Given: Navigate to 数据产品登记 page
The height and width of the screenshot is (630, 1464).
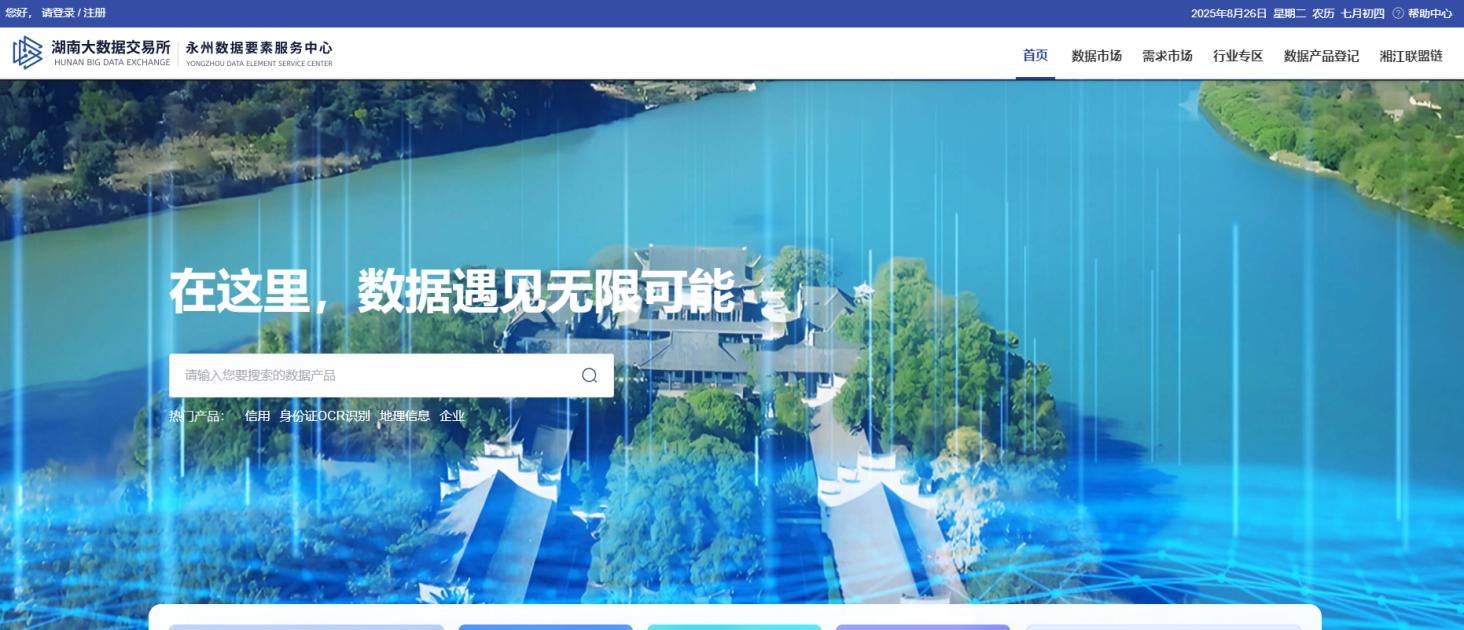Looking at the screenshot, I should tap(1321, 56).
